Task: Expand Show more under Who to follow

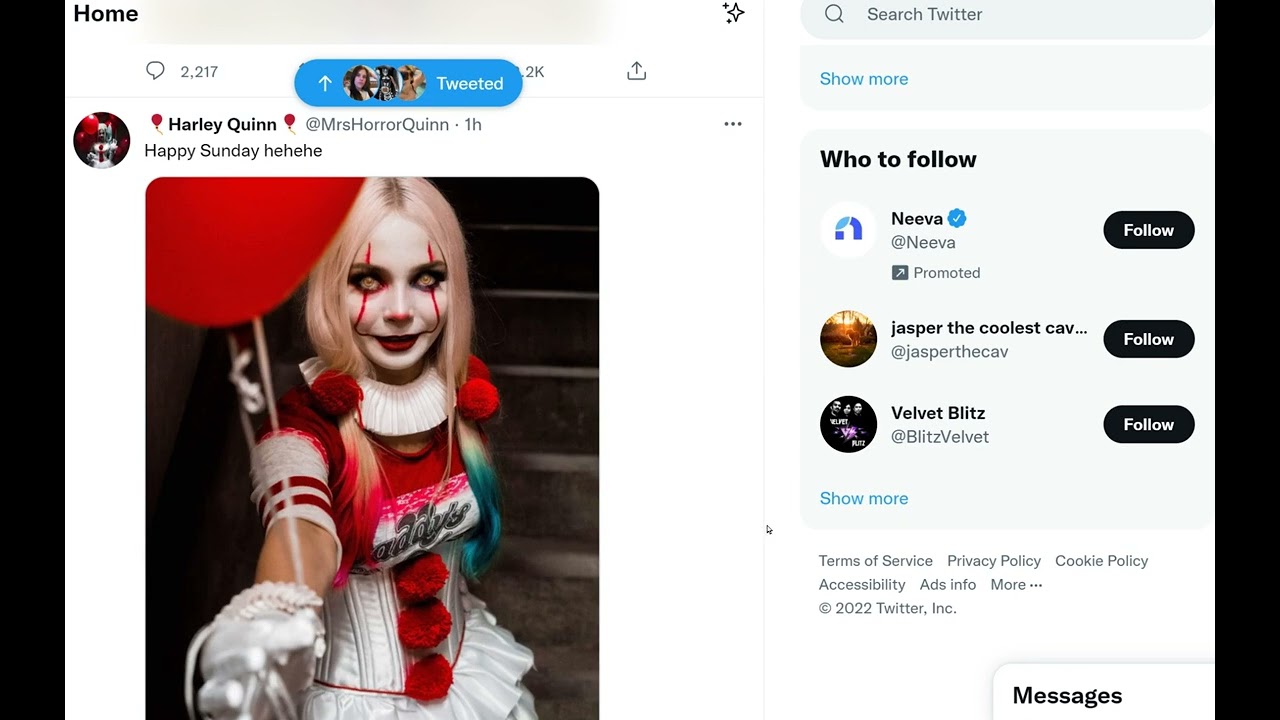Action: [864, 498]
